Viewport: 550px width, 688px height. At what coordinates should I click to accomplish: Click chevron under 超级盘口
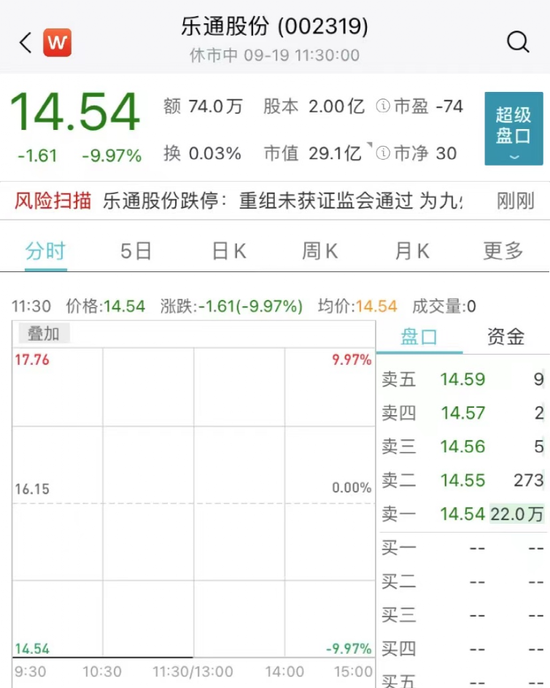tap(514, 157)
